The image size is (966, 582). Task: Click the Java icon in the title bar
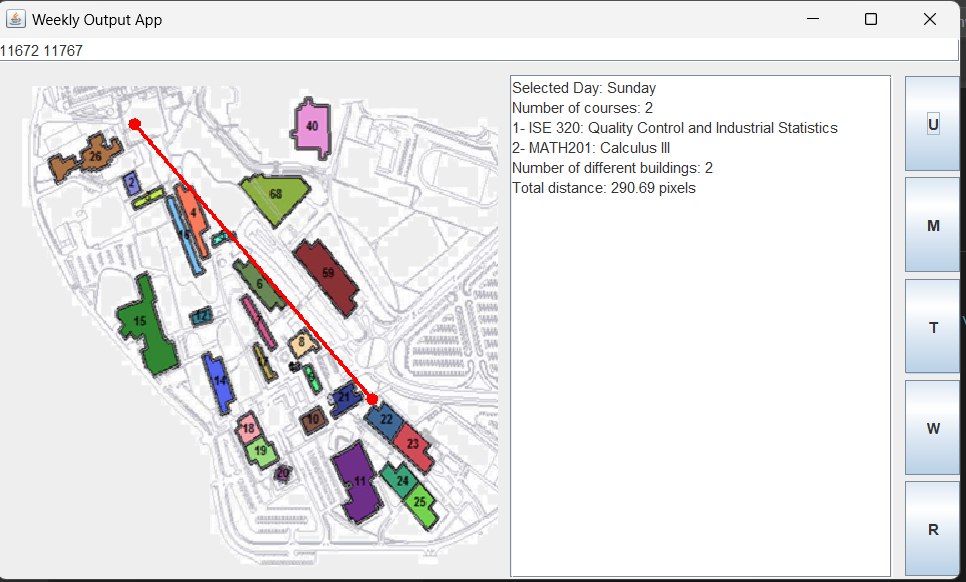coord(15,19)
